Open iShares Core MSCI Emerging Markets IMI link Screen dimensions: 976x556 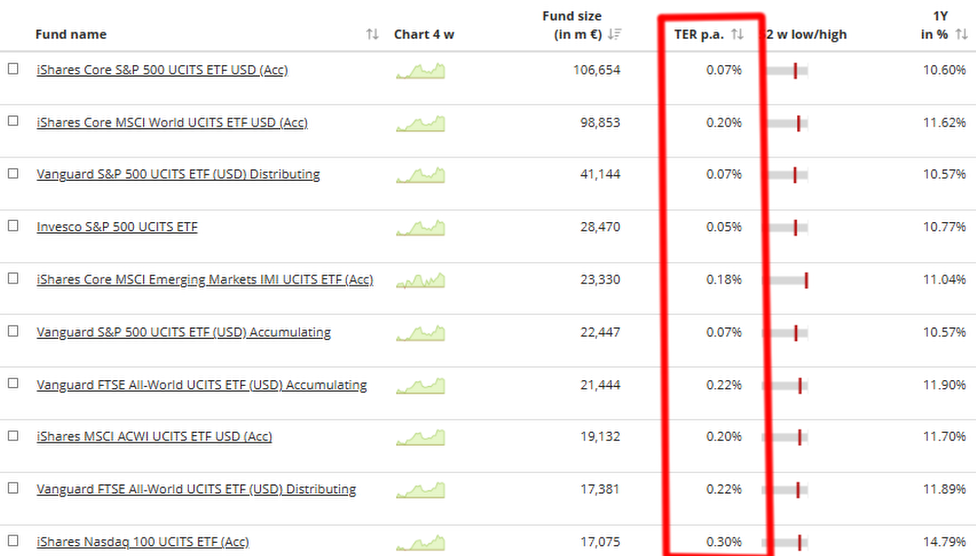coord(204,280)
